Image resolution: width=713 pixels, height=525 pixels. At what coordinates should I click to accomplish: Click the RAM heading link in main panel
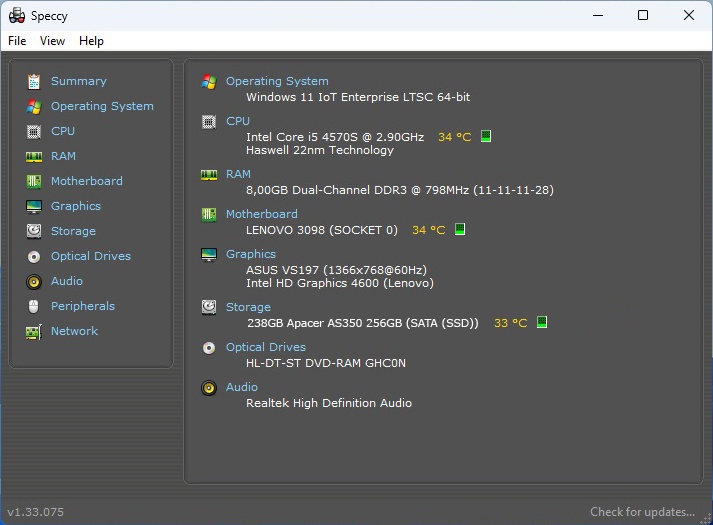tap(238, 175)
